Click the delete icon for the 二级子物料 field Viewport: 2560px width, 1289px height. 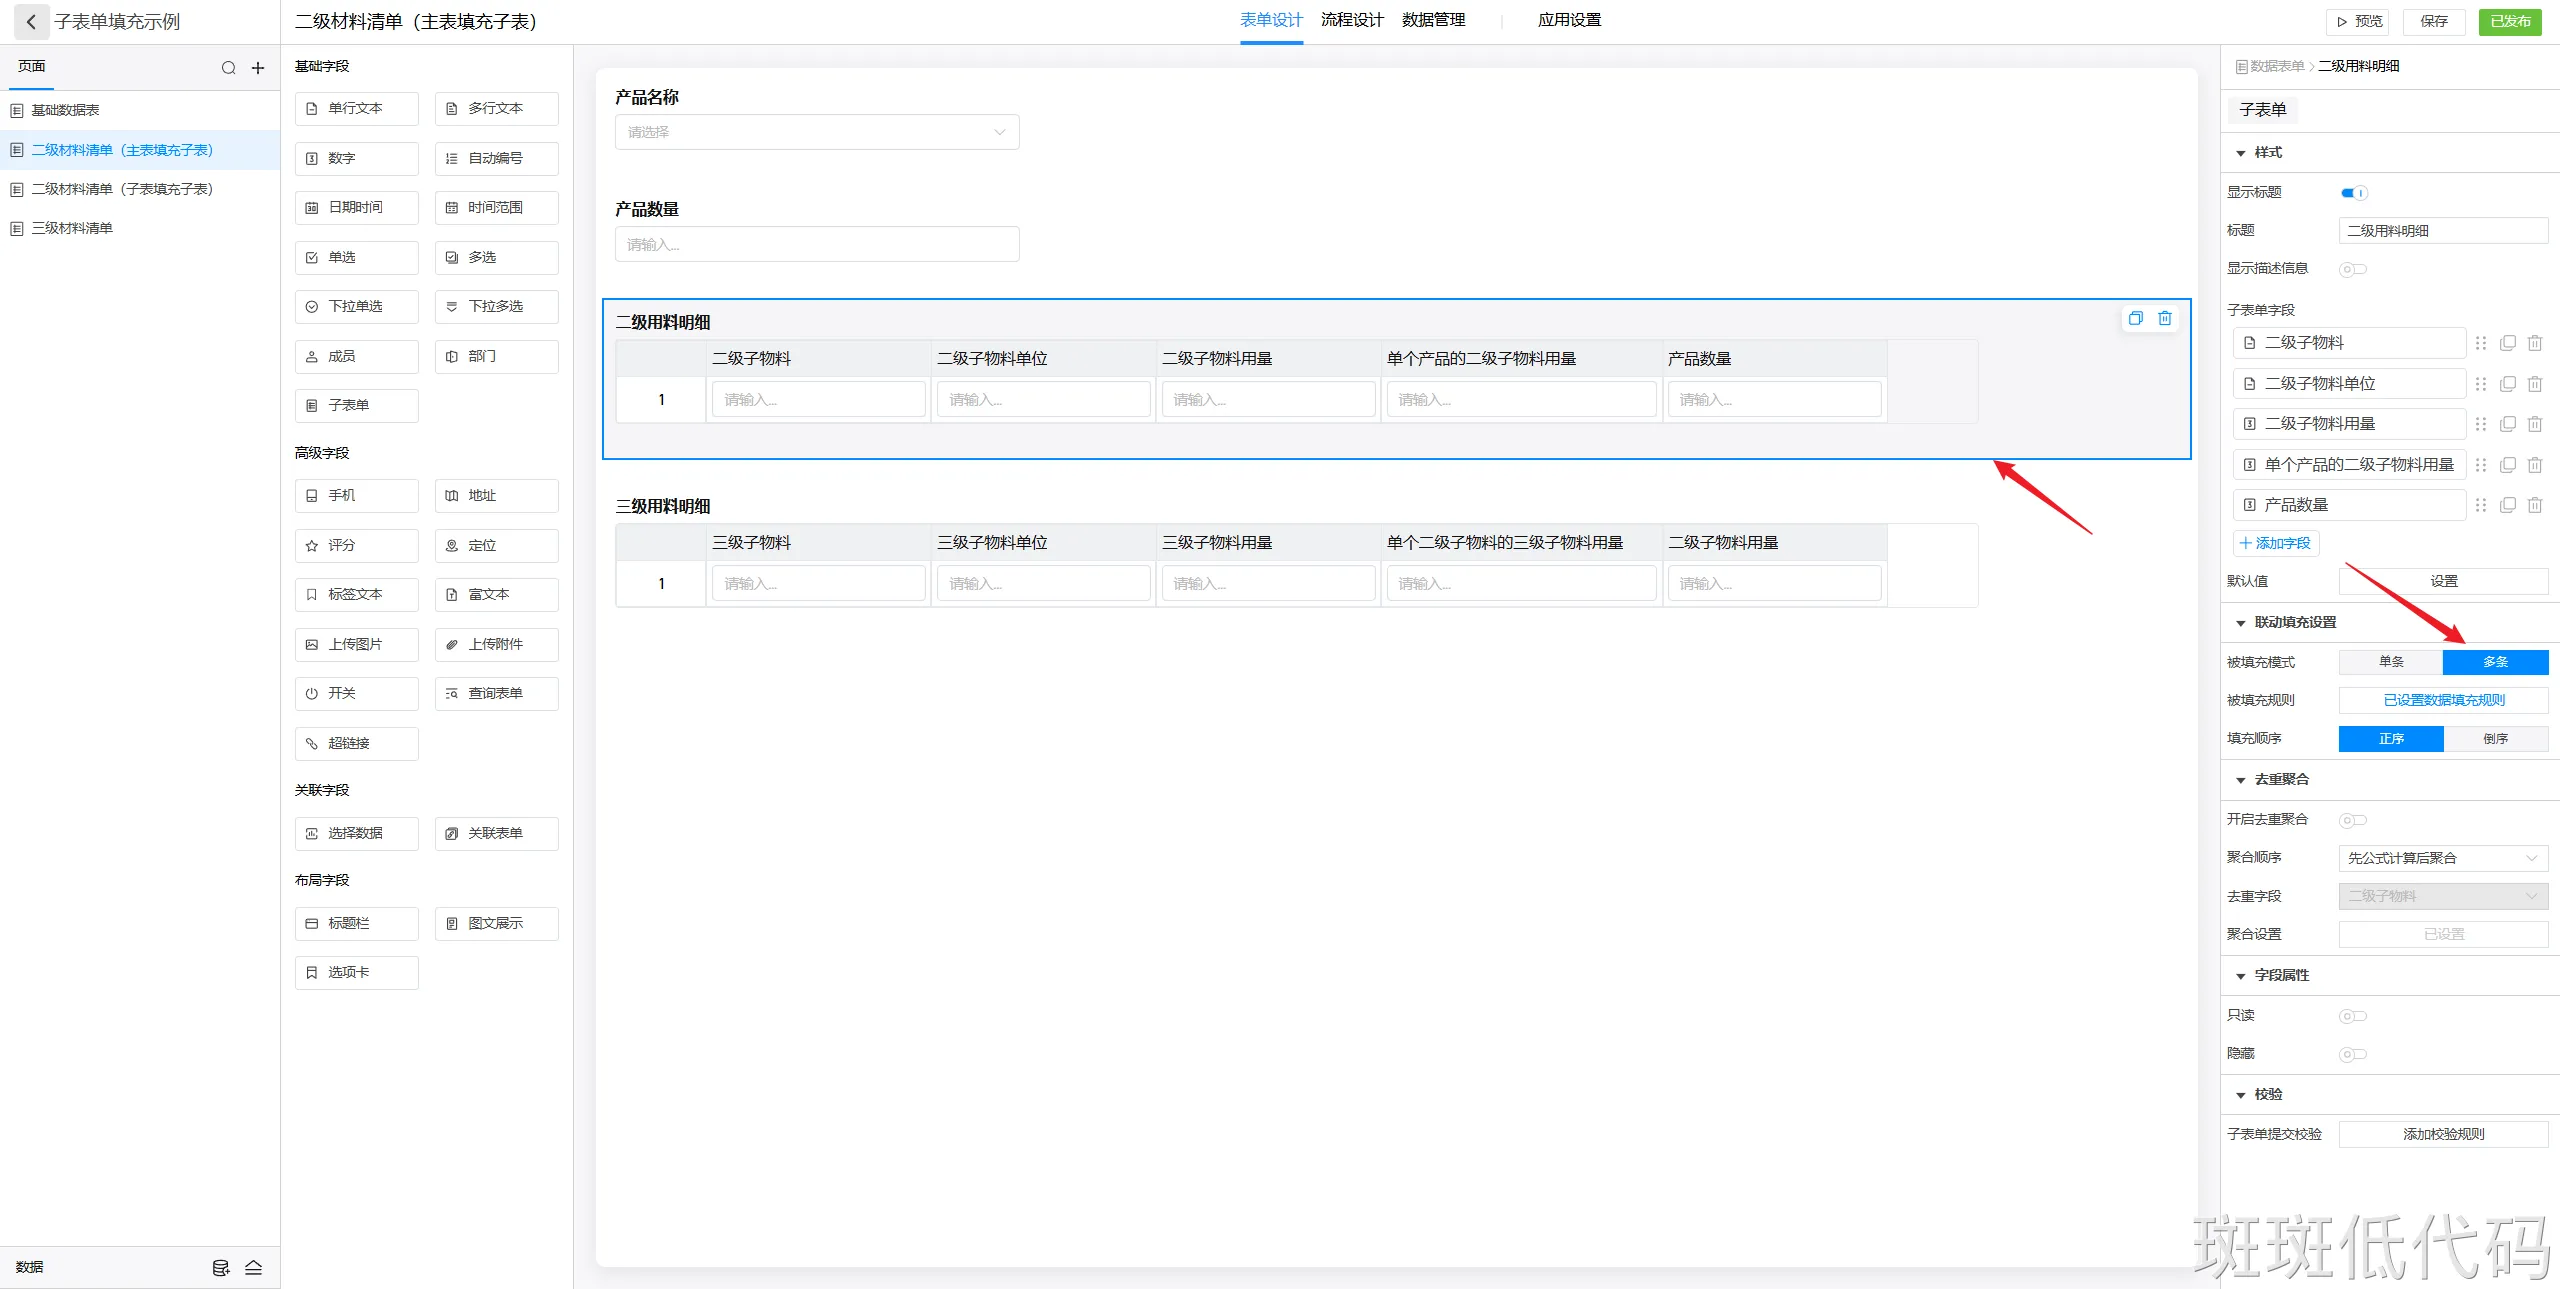click(x=2535, y=343)
